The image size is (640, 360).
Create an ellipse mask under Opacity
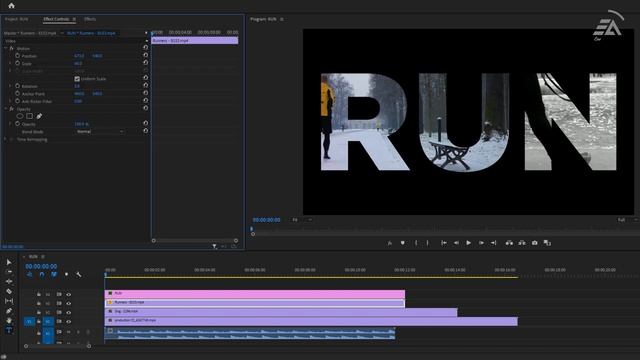[x=20, y=116]
